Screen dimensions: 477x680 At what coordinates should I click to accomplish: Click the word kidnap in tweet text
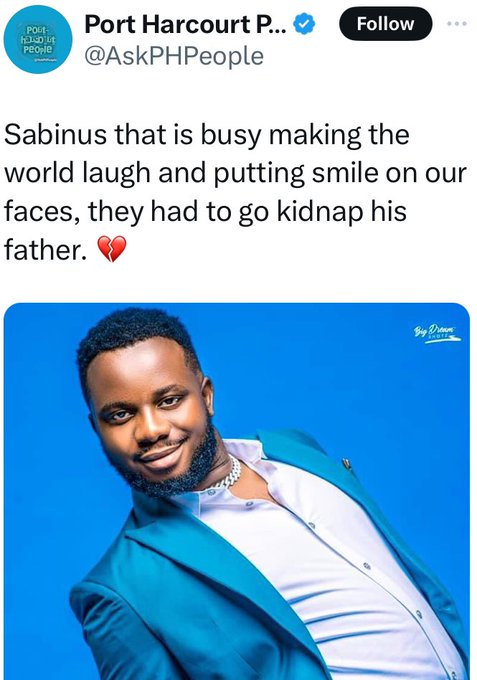coord(320,212)
